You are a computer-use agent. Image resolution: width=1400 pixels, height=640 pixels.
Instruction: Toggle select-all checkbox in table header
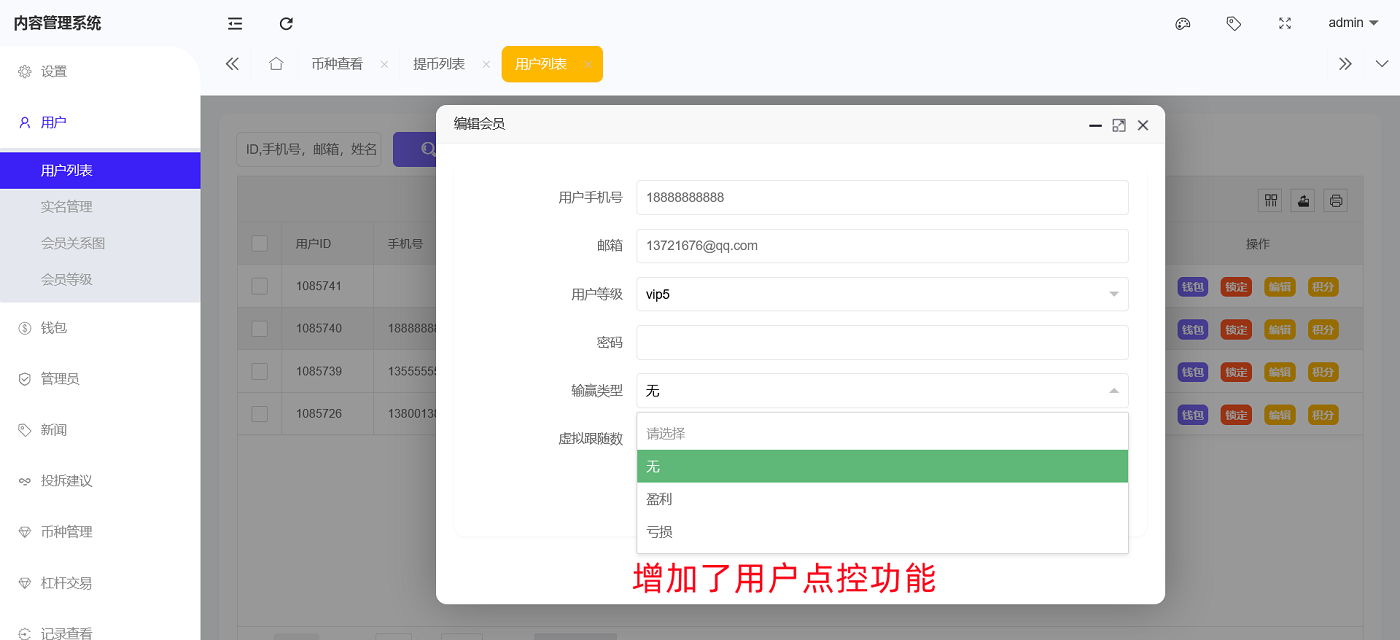pos(260,243)
